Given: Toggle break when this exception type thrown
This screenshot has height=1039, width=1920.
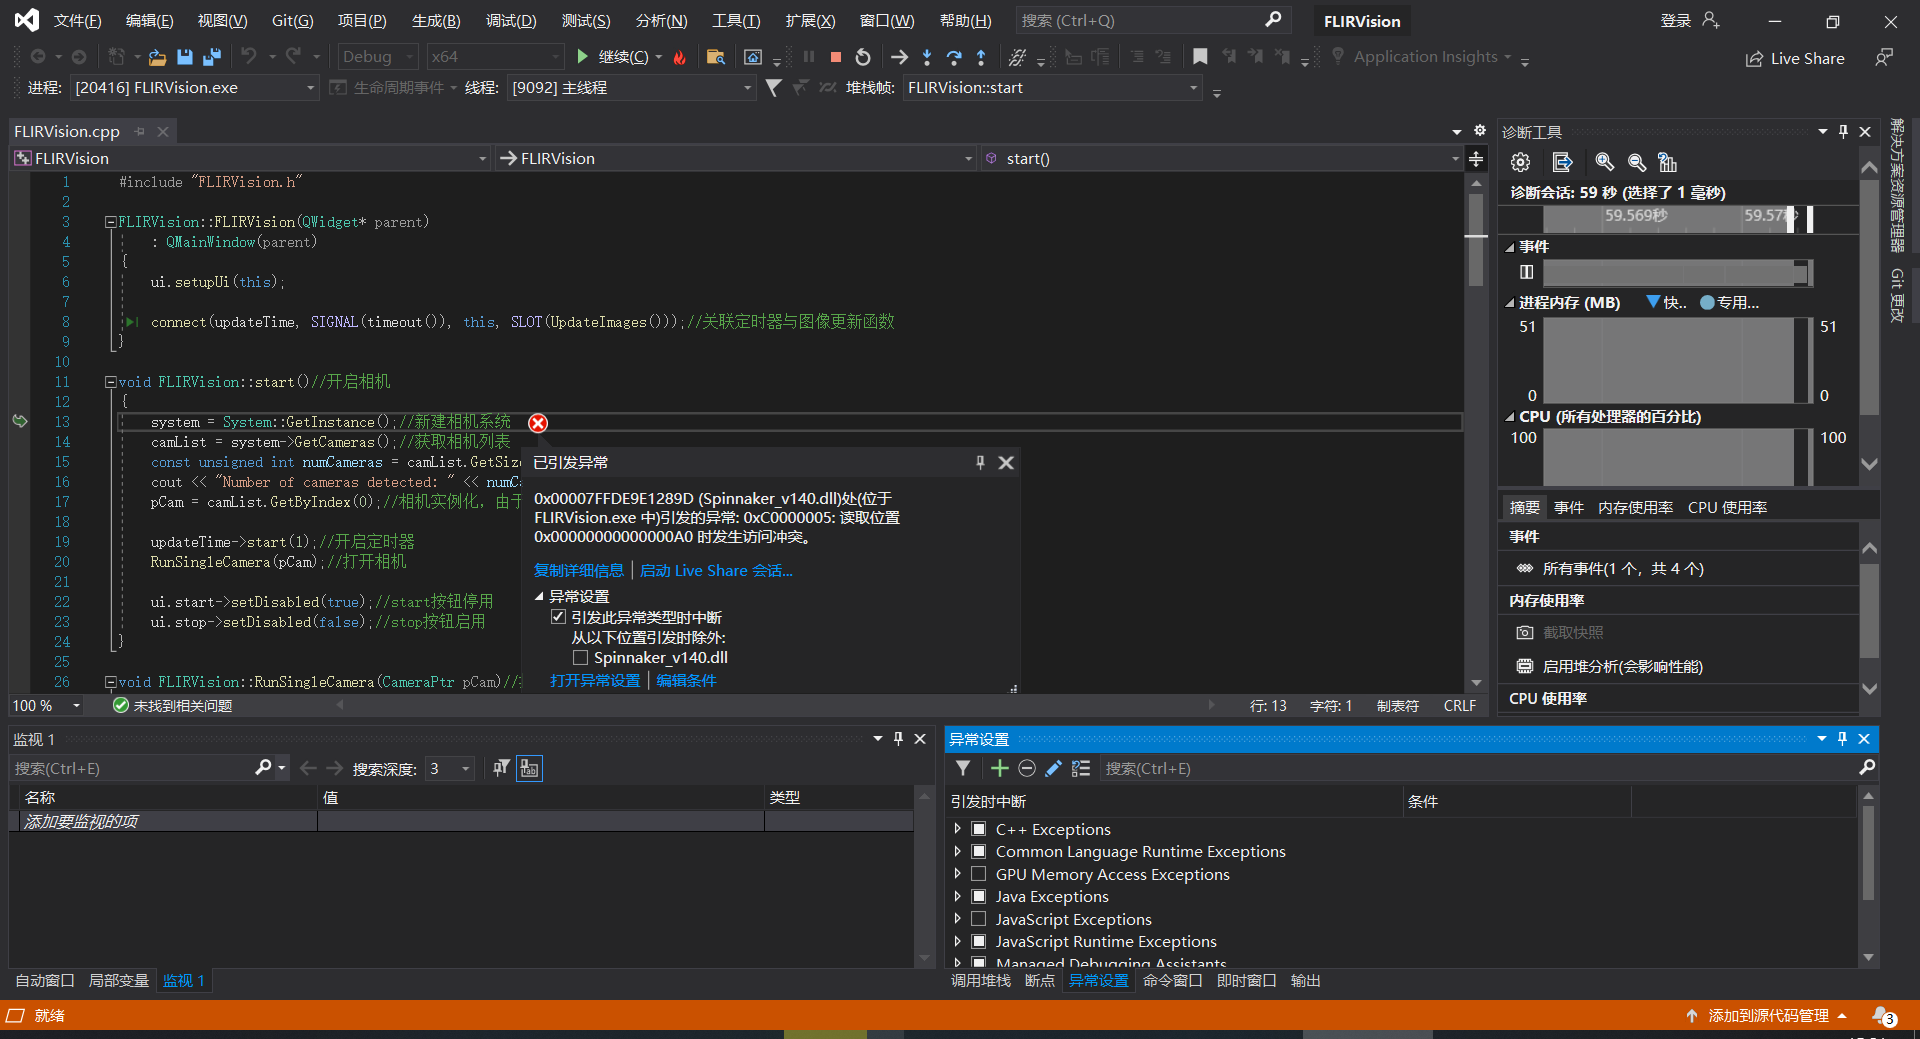Looking at the screenshot, I should [x=558, y=617].
